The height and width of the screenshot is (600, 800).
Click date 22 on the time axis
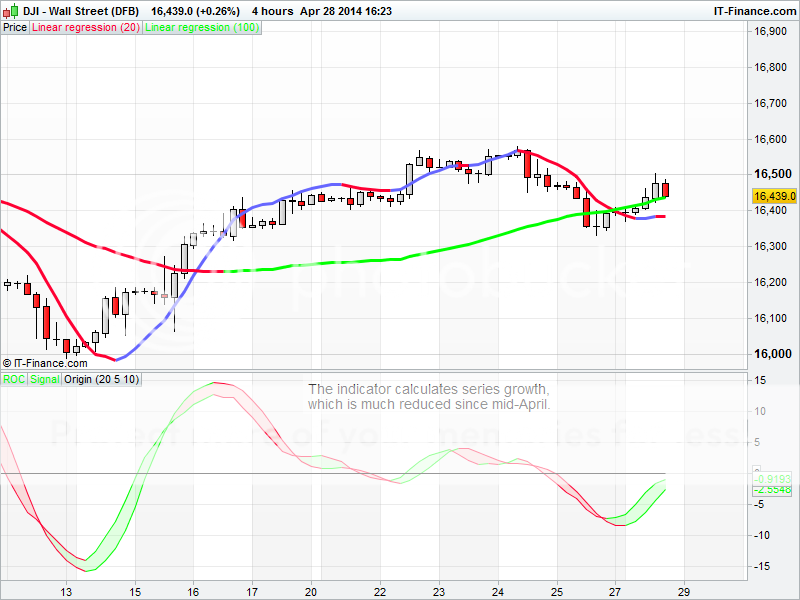[380, 591]
